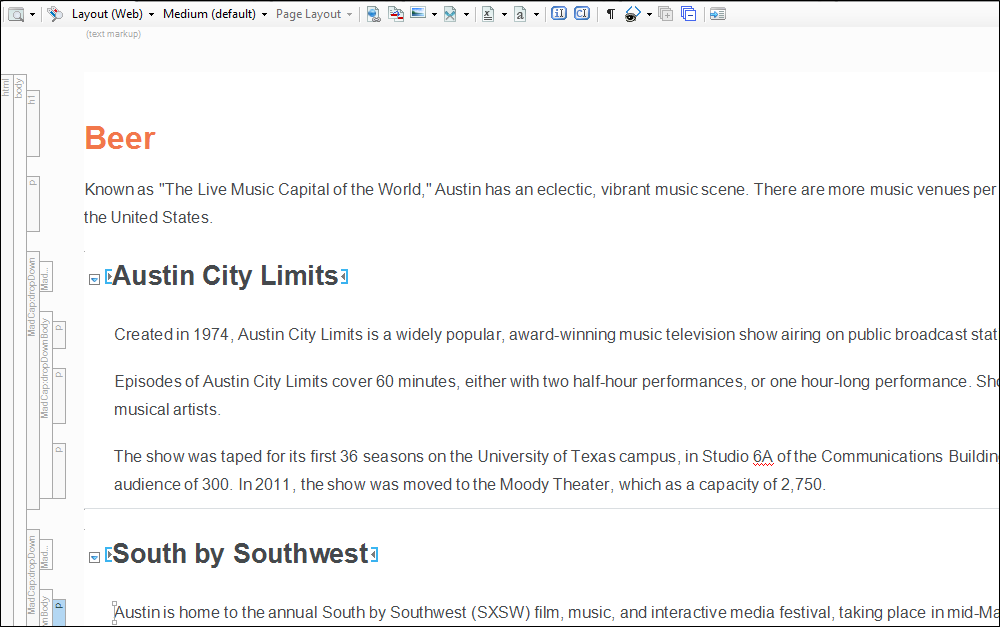1000x627 pixels.
Task: Click the '(text markup)' label
Action: [114, 34]
